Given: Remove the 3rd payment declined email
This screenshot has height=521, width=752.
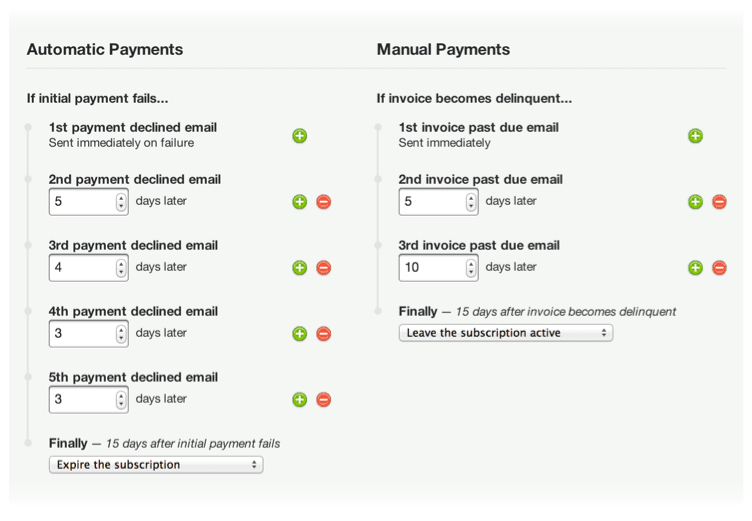Looking at the screenshot, I should tap(323, 268).
